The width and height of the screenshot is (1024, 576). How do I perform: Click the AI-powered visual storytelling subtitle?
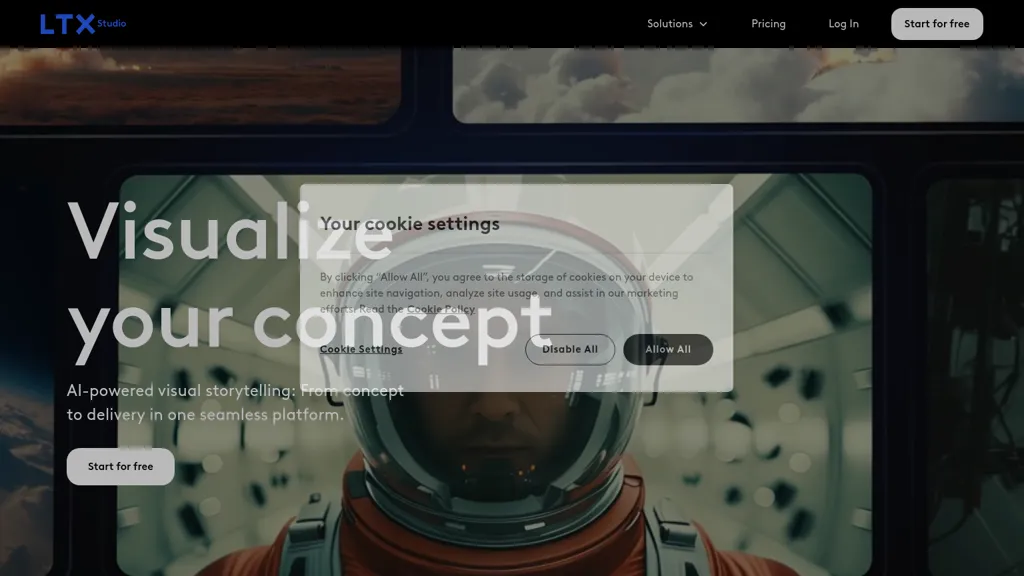coord(235,402)
